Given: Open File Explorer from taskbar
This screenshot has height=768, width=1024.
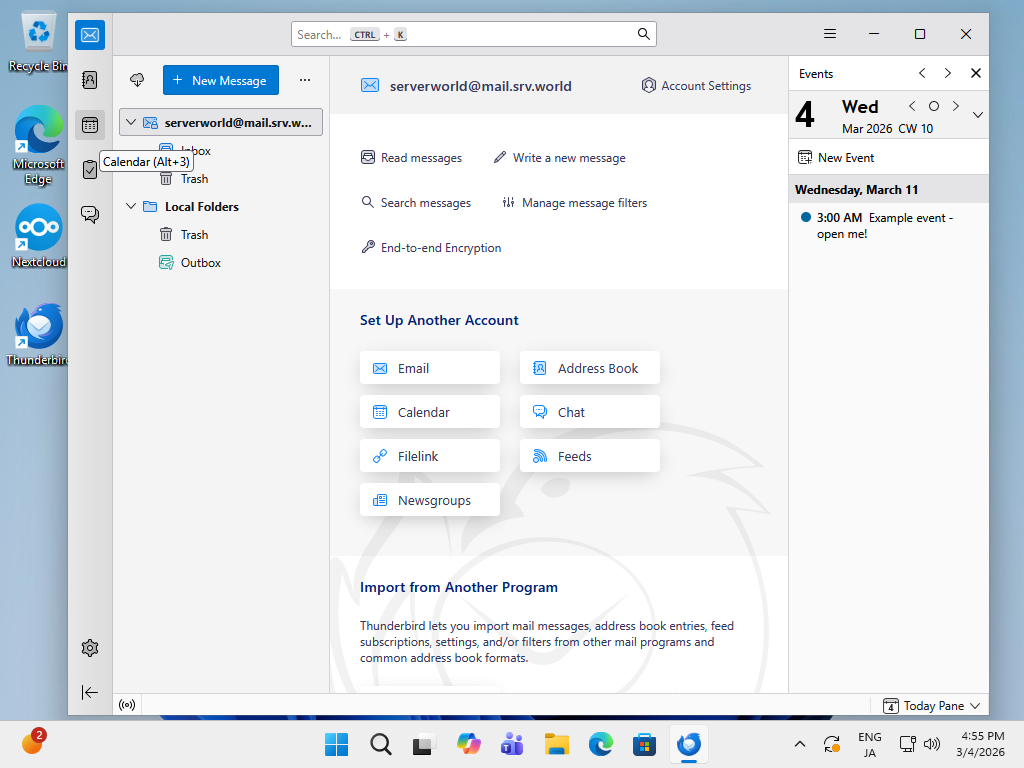Looking at the screenshot, I should 556,744.
